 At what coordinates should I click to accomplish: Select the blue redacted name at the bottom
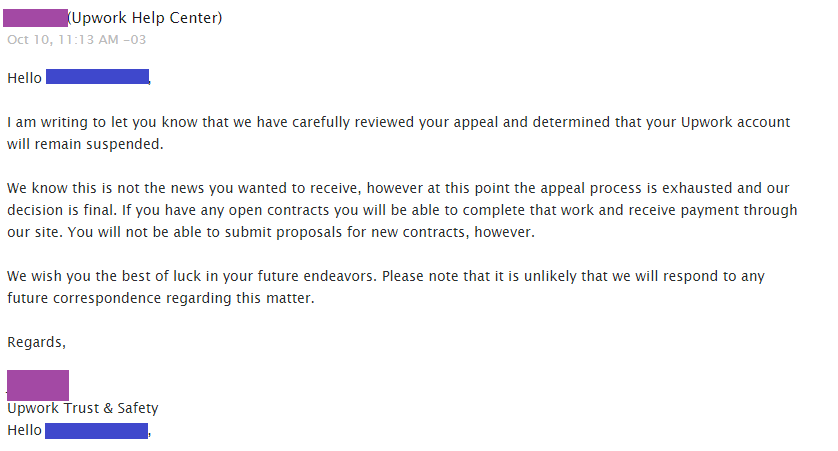coord(96,430)
